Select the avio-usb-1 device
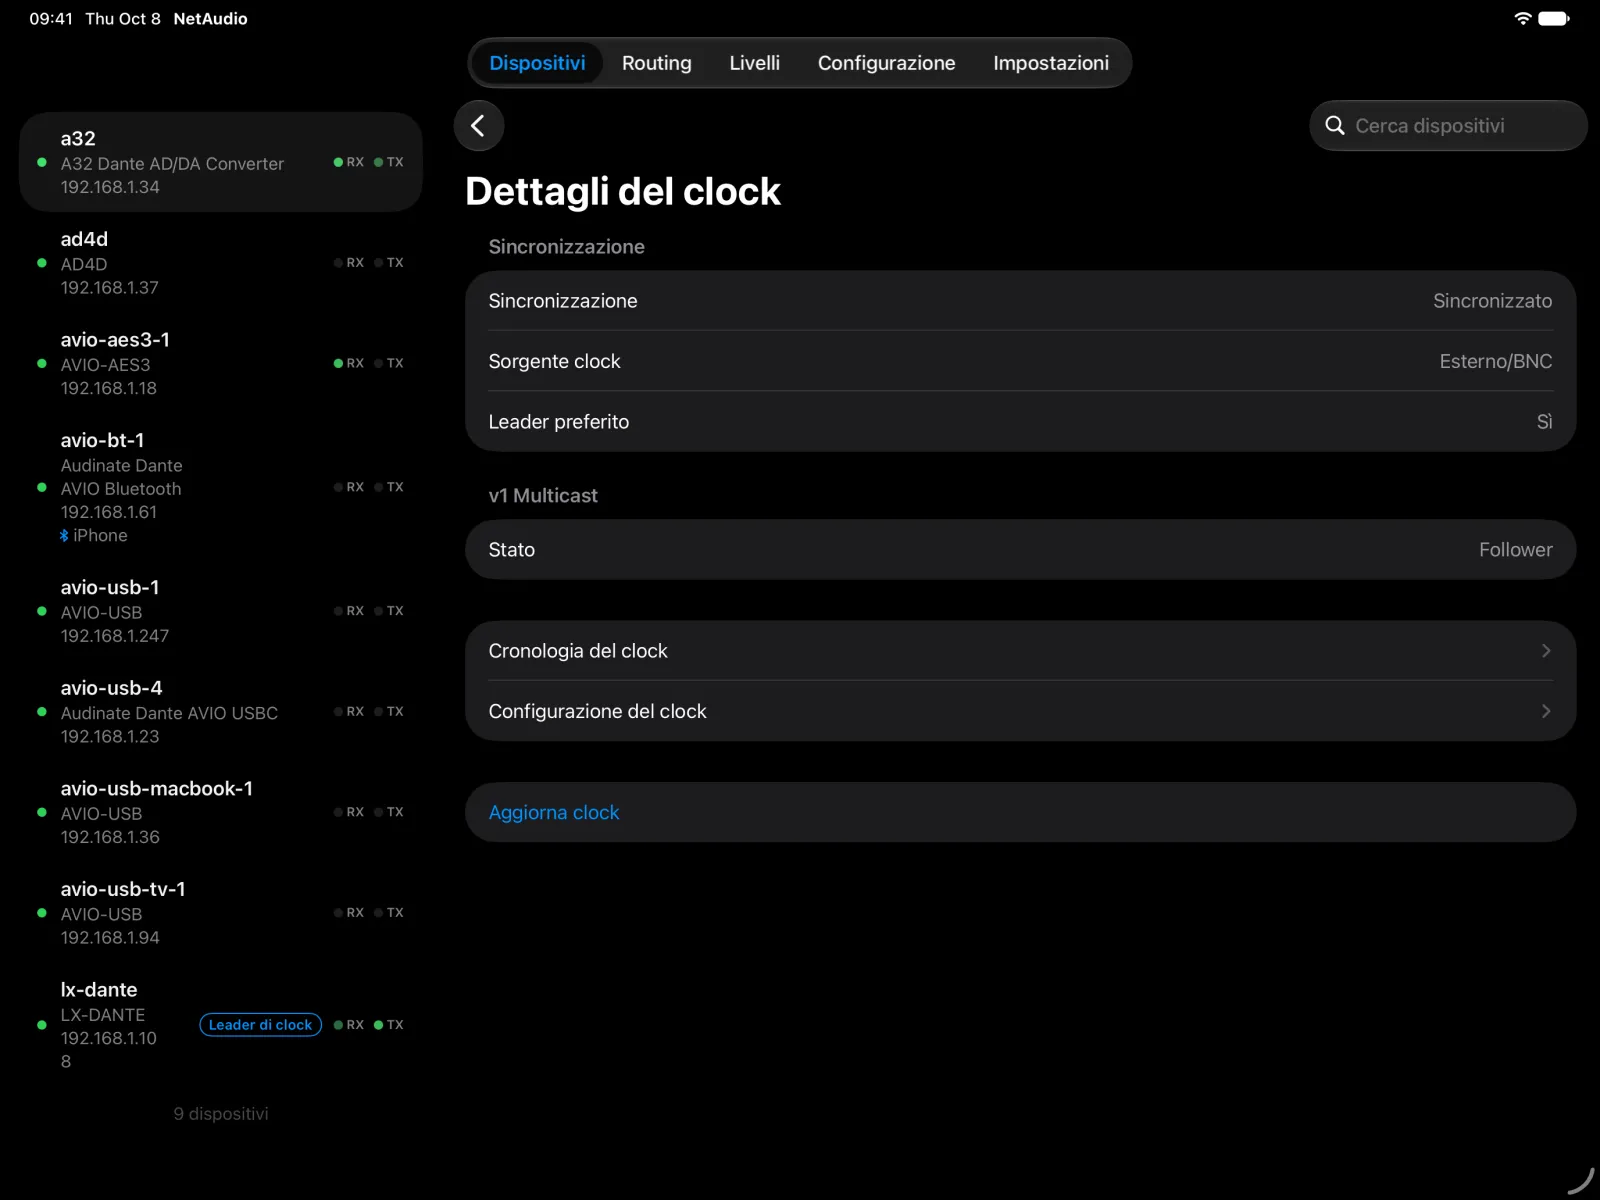Image resolution: width=1600 pixels, height=1200 pixels. (x=221, y=611)
